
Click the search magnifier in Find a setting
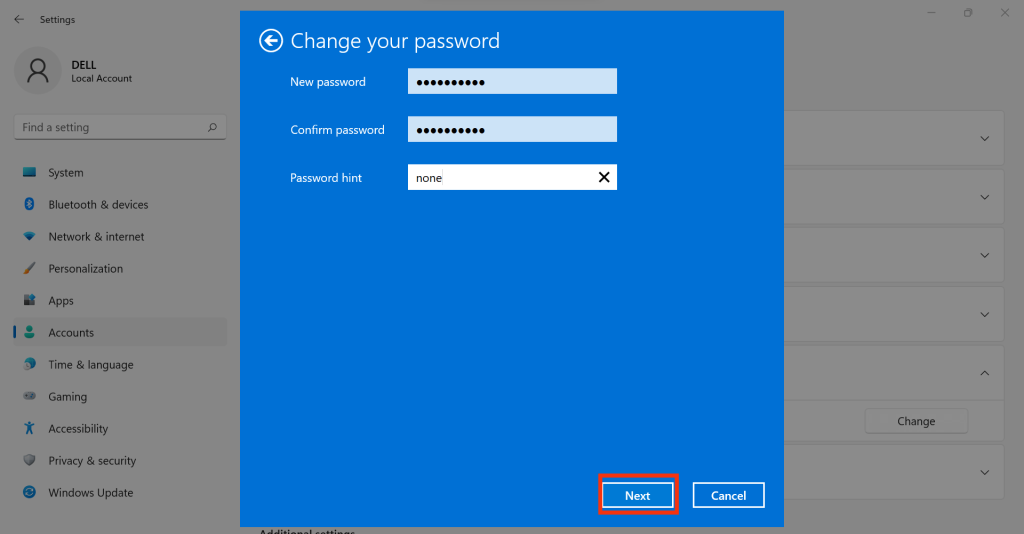point(212,127)
